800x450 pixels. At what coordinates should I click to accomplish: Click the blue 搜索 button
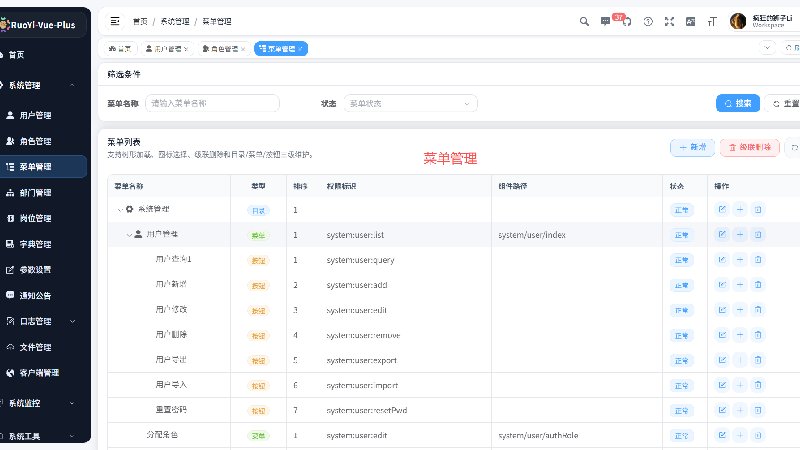(x=738, y=103)
